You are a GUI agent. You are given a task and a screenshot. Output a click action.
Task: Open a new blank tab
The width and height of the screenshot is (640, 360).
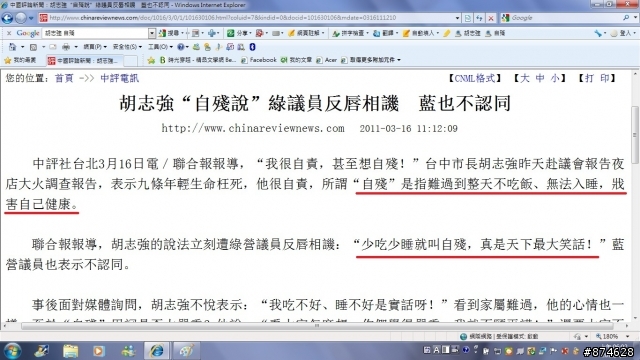130,61
